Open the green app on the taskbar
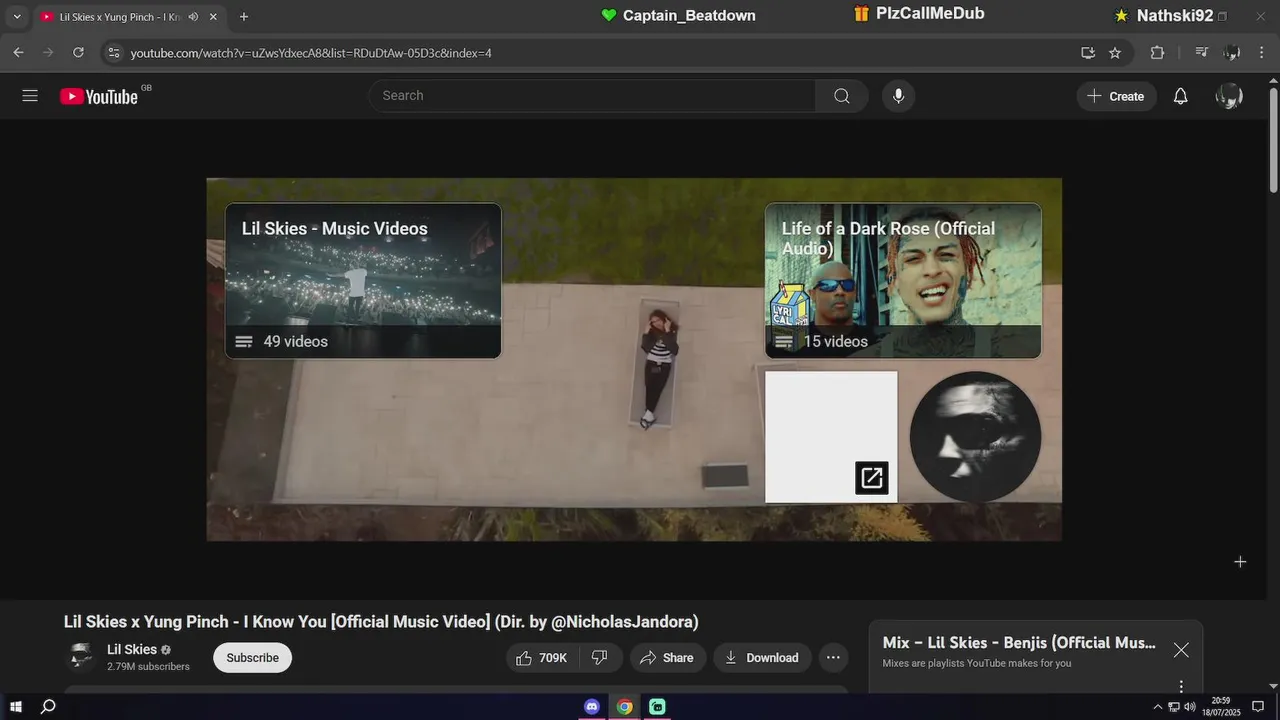 tap(657, 707)
